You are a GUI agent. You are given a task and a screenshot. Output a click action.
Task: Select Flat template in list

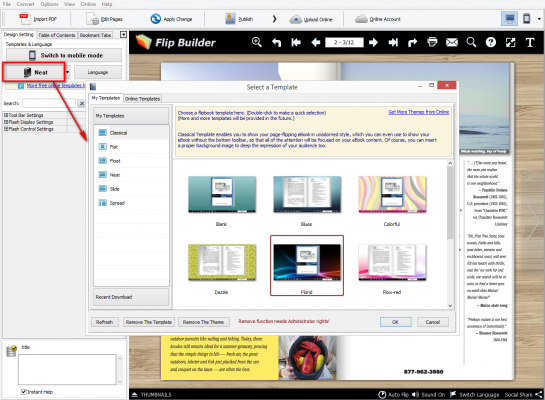coord(131,147)
